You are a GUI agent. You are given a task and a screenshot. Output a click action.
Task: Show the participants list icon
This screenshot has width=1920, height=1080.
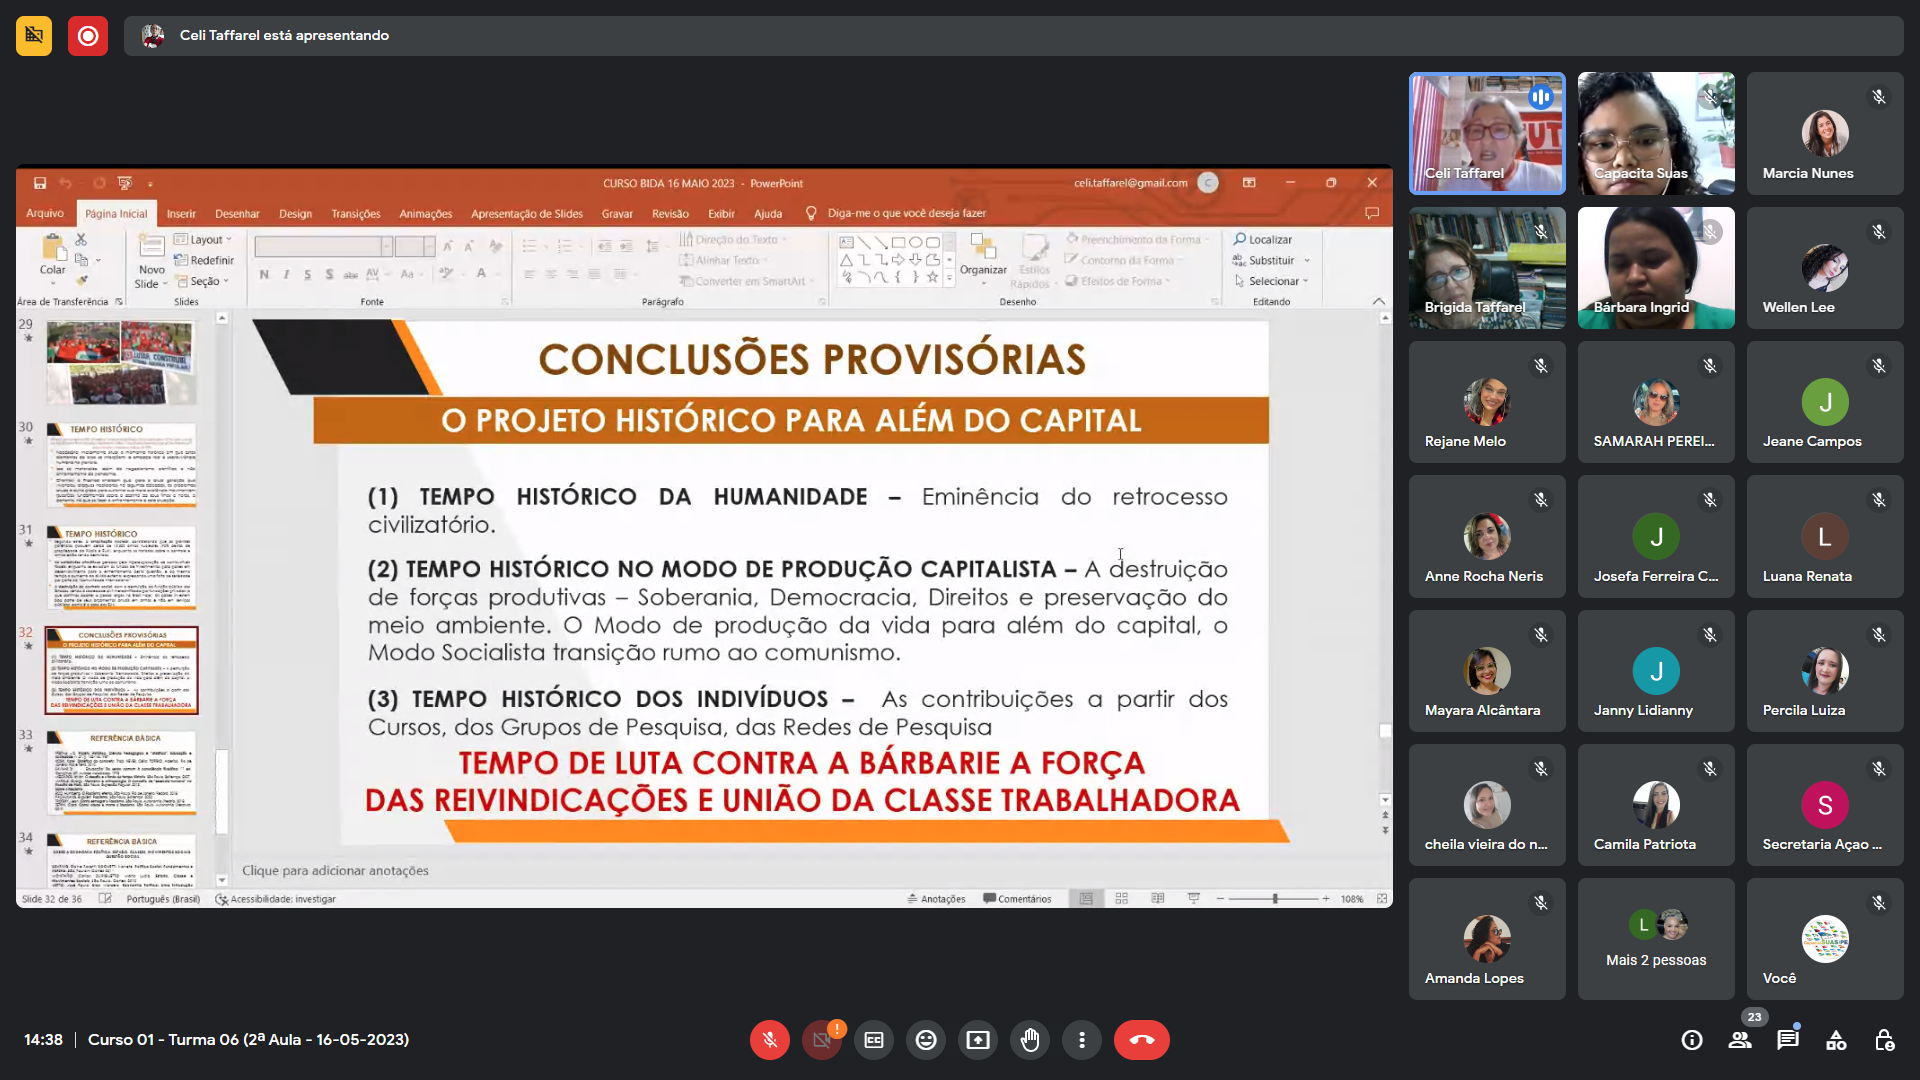pyautogui.click(x=1740, y=1040)
